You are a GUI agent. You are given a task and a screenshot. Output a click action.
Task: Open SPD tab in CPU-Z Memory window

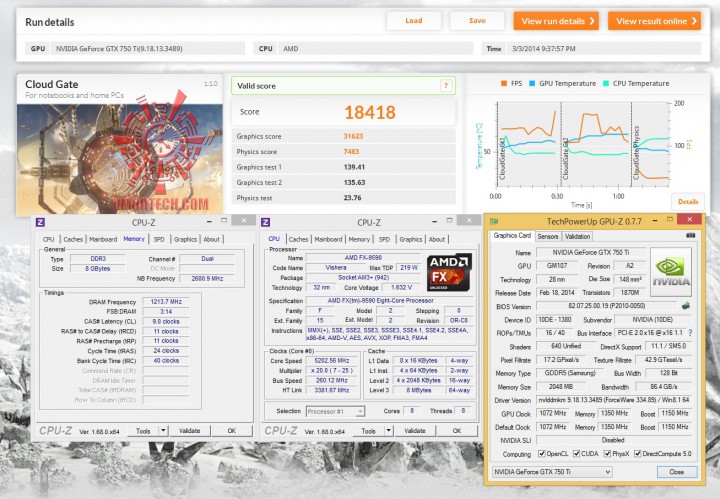(159, 239)
